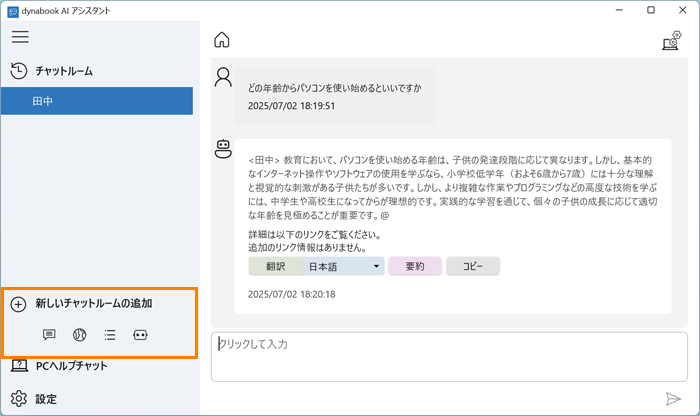Click the plus icon for new chat room
Viewport: 700px width, 416px height.
pyautogui.click(x=18, y=304)
